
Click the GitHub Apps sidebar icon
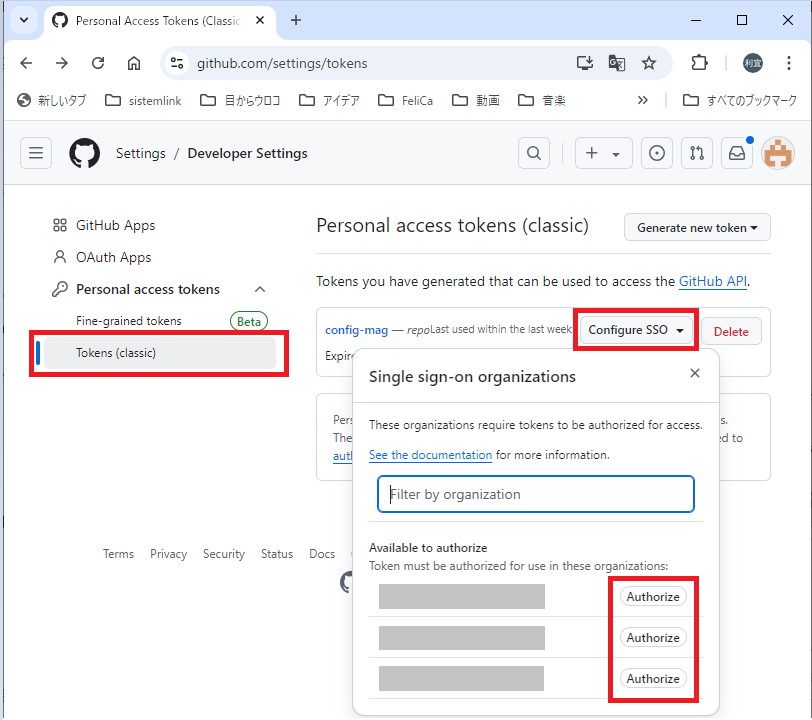(60, 225)
